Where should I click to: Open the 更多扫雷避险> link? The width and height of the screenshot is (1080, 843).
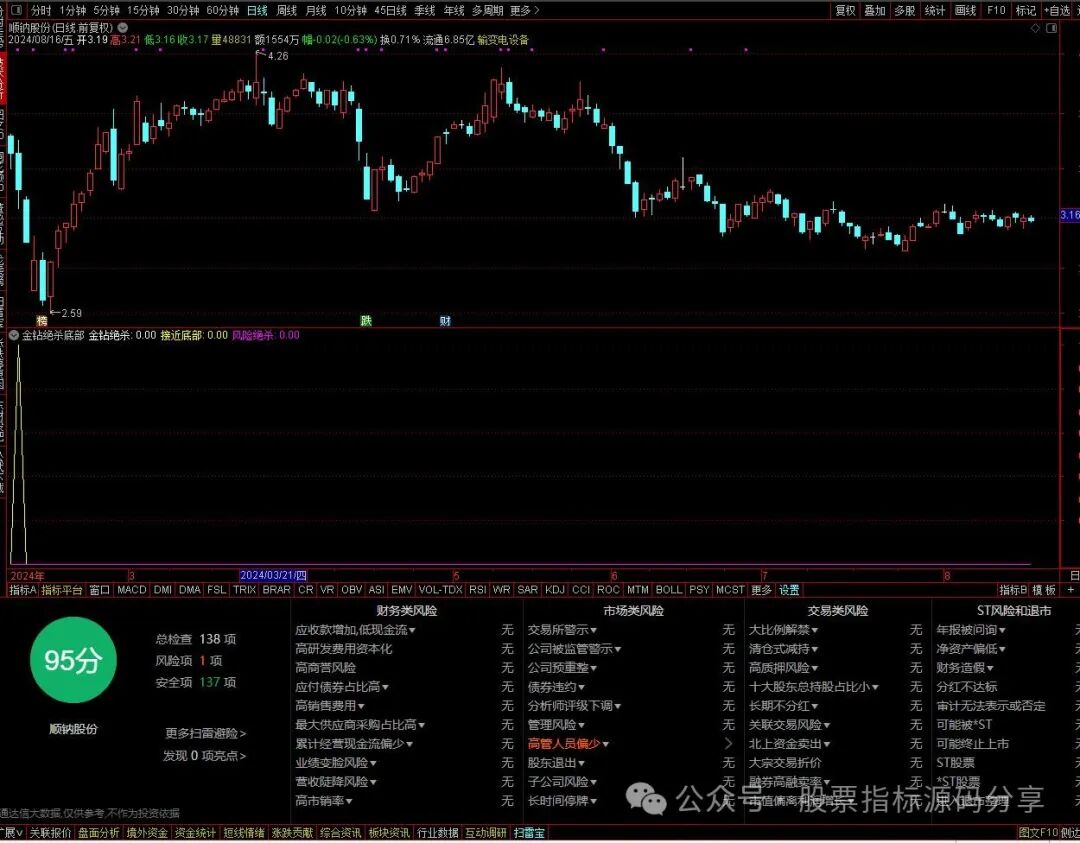205,733
